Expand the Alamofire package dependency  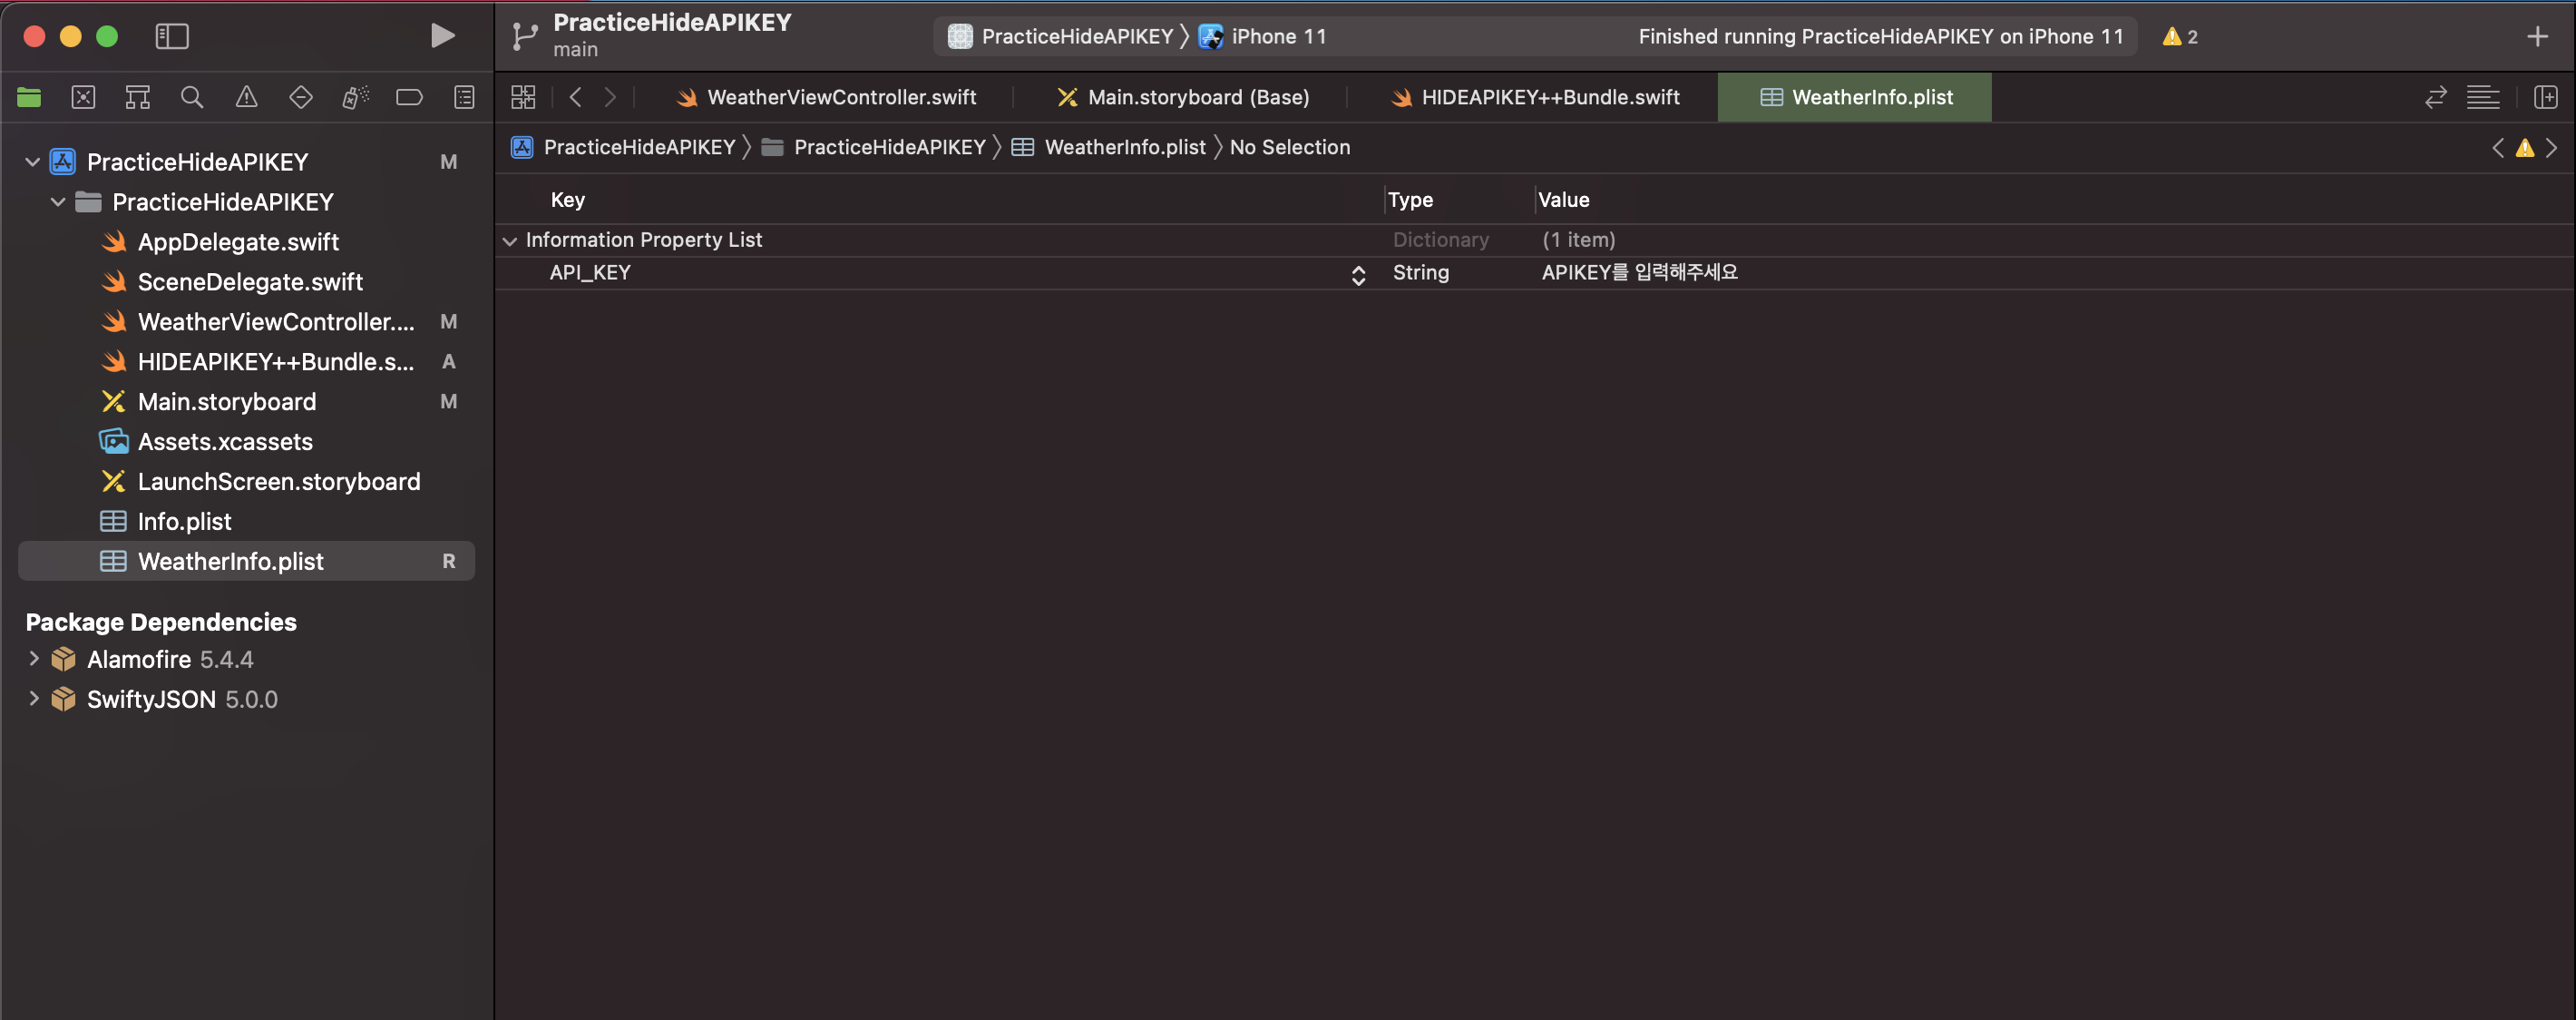click(33, 659)
